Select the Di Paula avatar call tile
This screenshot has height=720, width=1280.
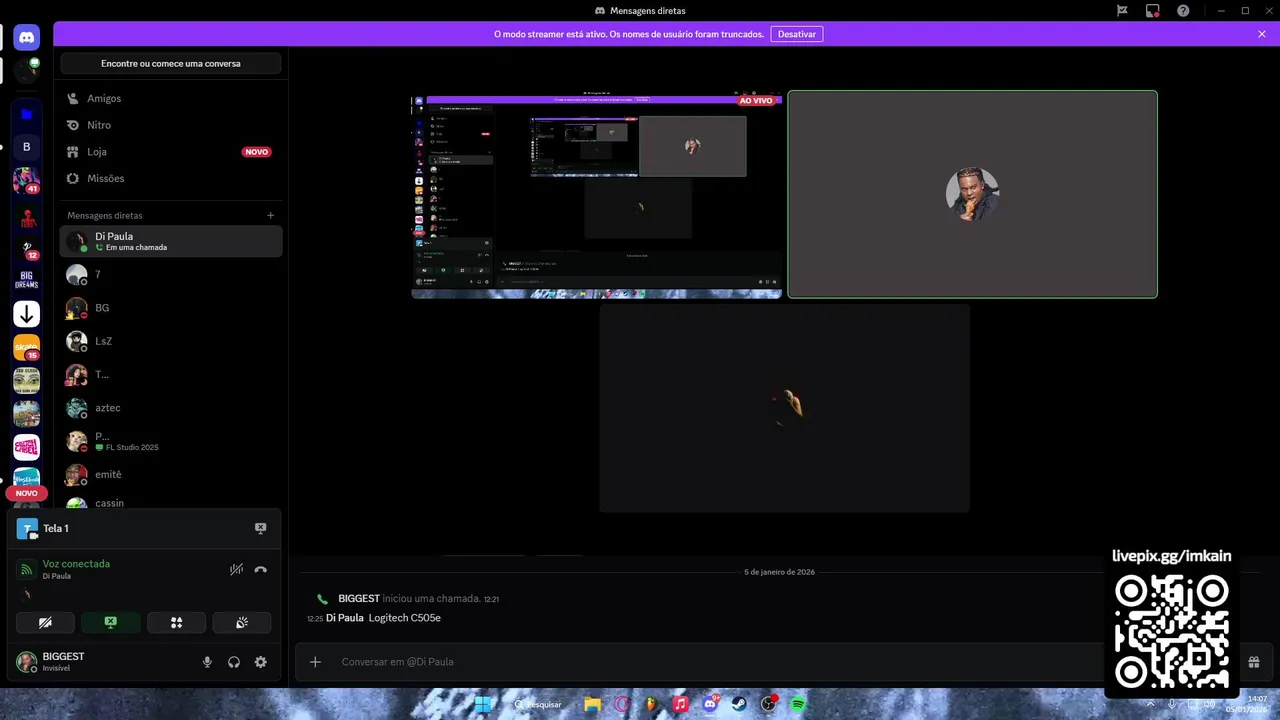(x=972, y=194)
